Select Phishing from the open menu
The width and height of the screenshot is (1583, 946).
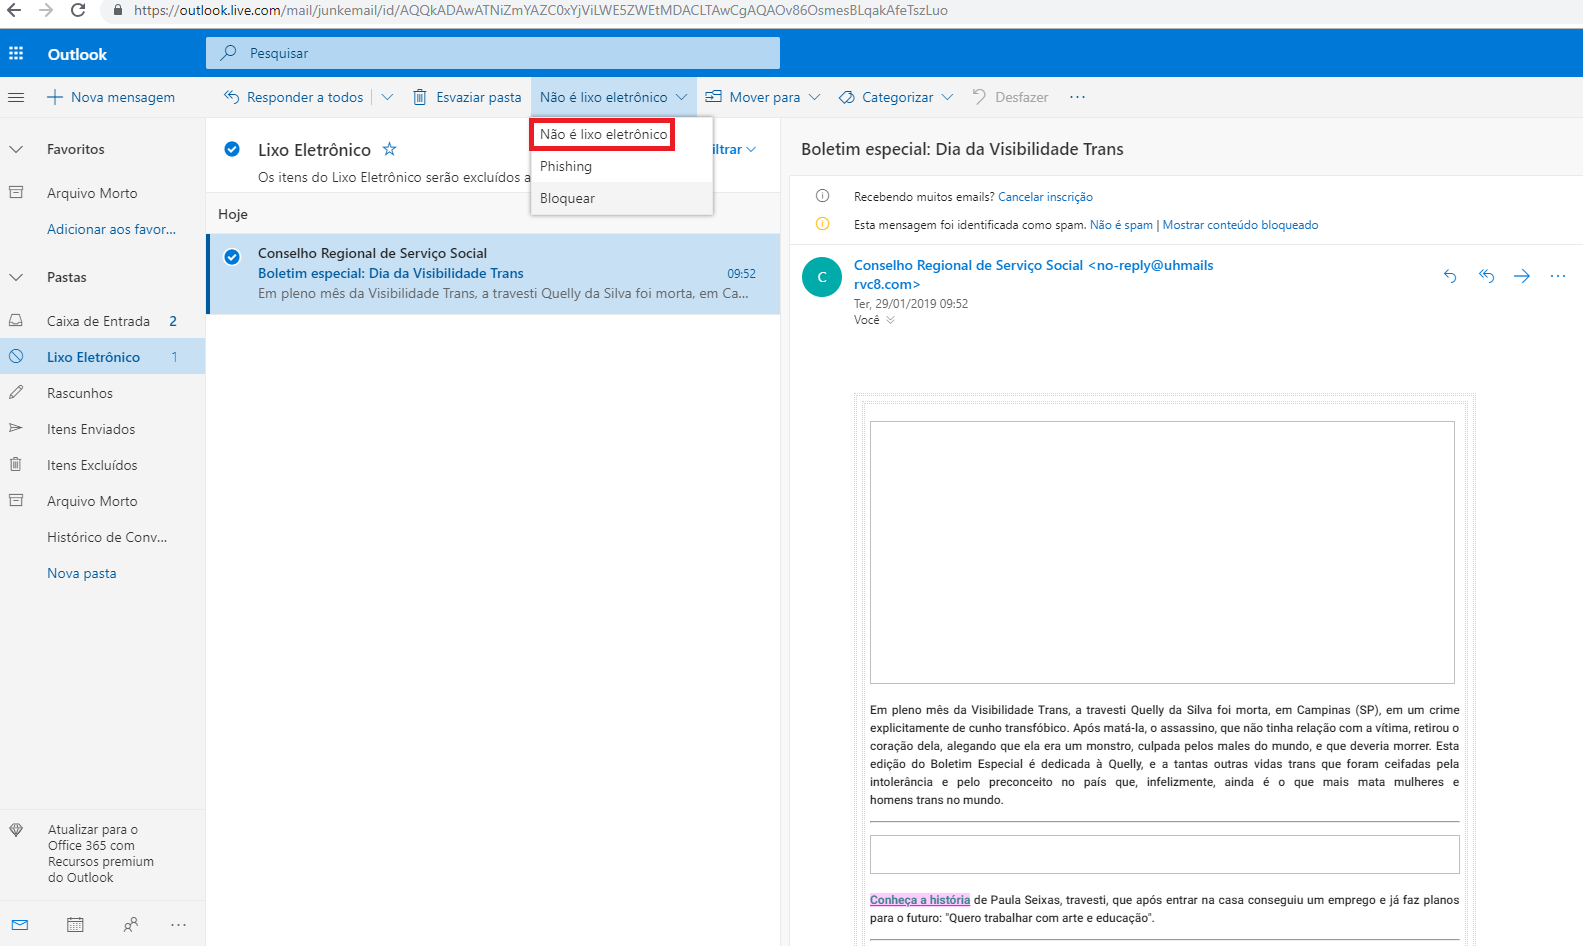pyautogui.click(x=566, y=166)
